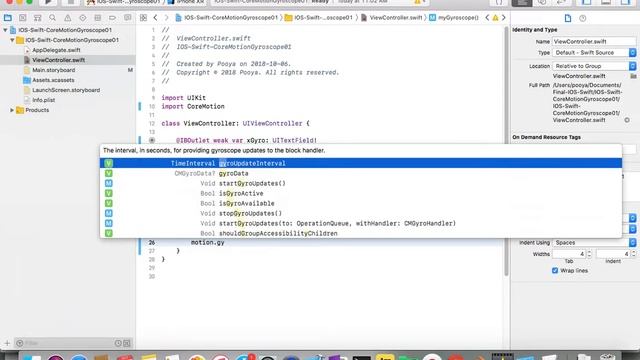Screen dimensions: 640x360
Task: Open the Symbol navigator
Action: pyautogui.click(x=38, y=18)
